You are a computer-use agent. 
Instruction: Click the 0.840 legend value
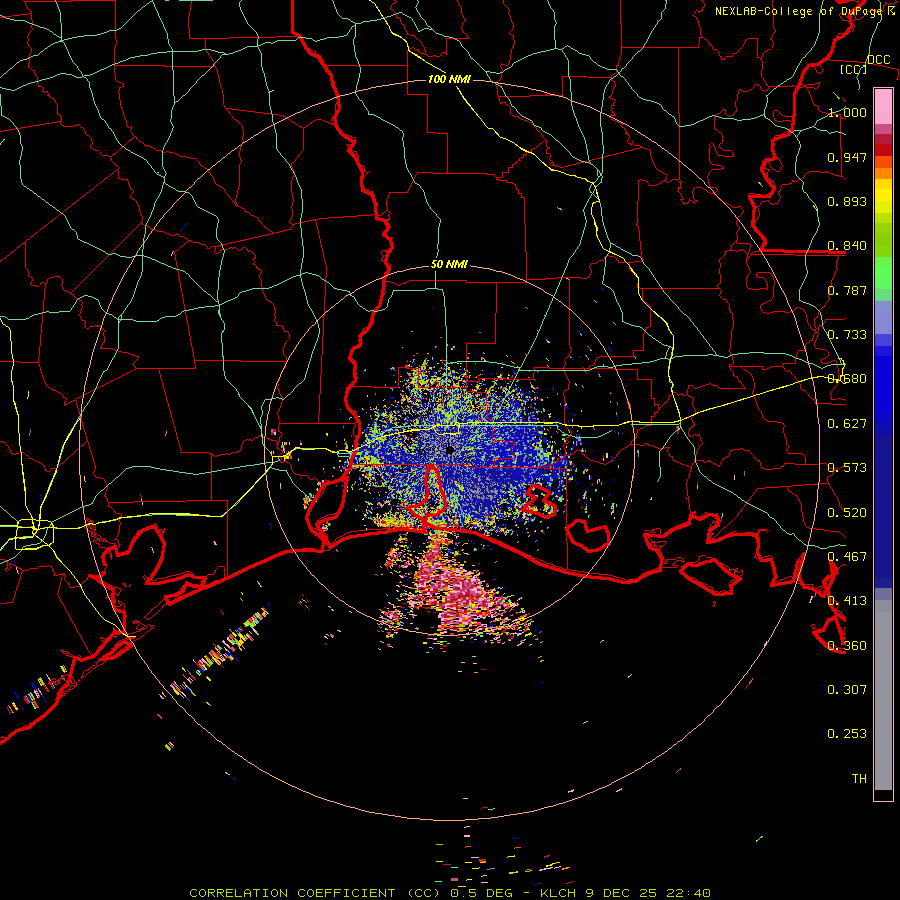[x=847, y=246]
